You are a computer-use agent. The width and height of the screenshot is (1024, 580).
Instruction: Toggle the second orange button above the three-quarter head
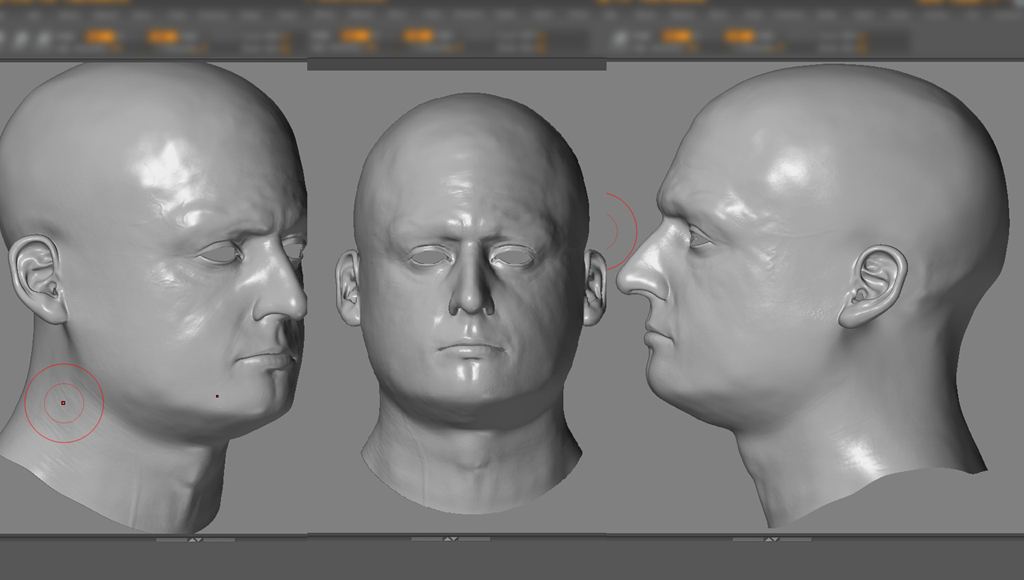(163, 37)
